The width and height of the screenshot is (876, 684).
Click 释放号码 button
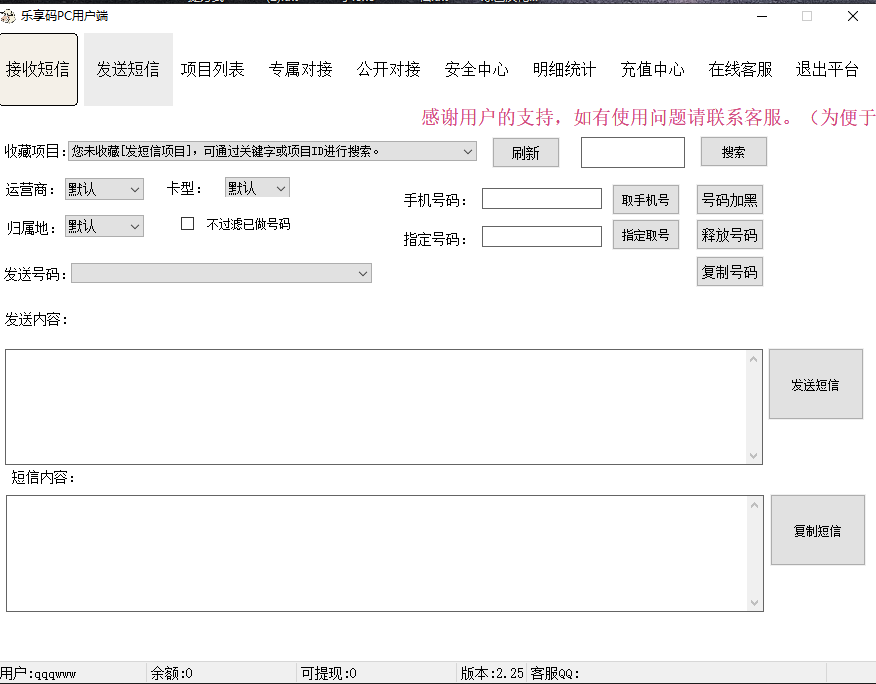(x=730, y=235)
